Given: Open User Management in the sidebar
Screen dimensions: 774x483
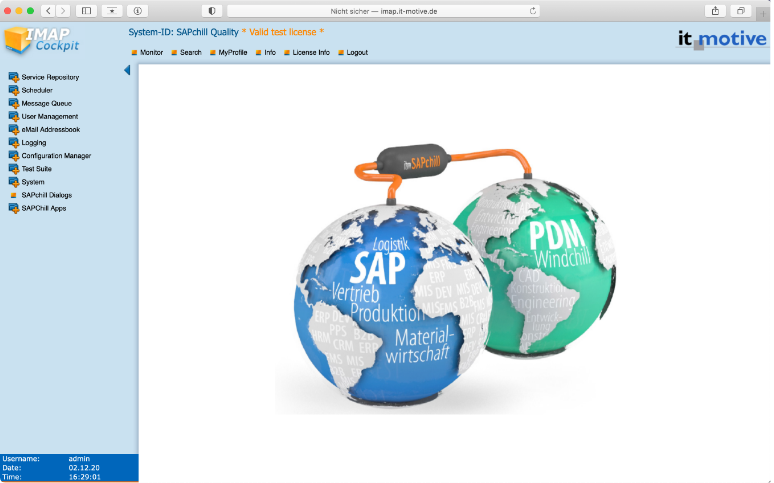Looking at the screenshot, I should click(x=50, y=117).
